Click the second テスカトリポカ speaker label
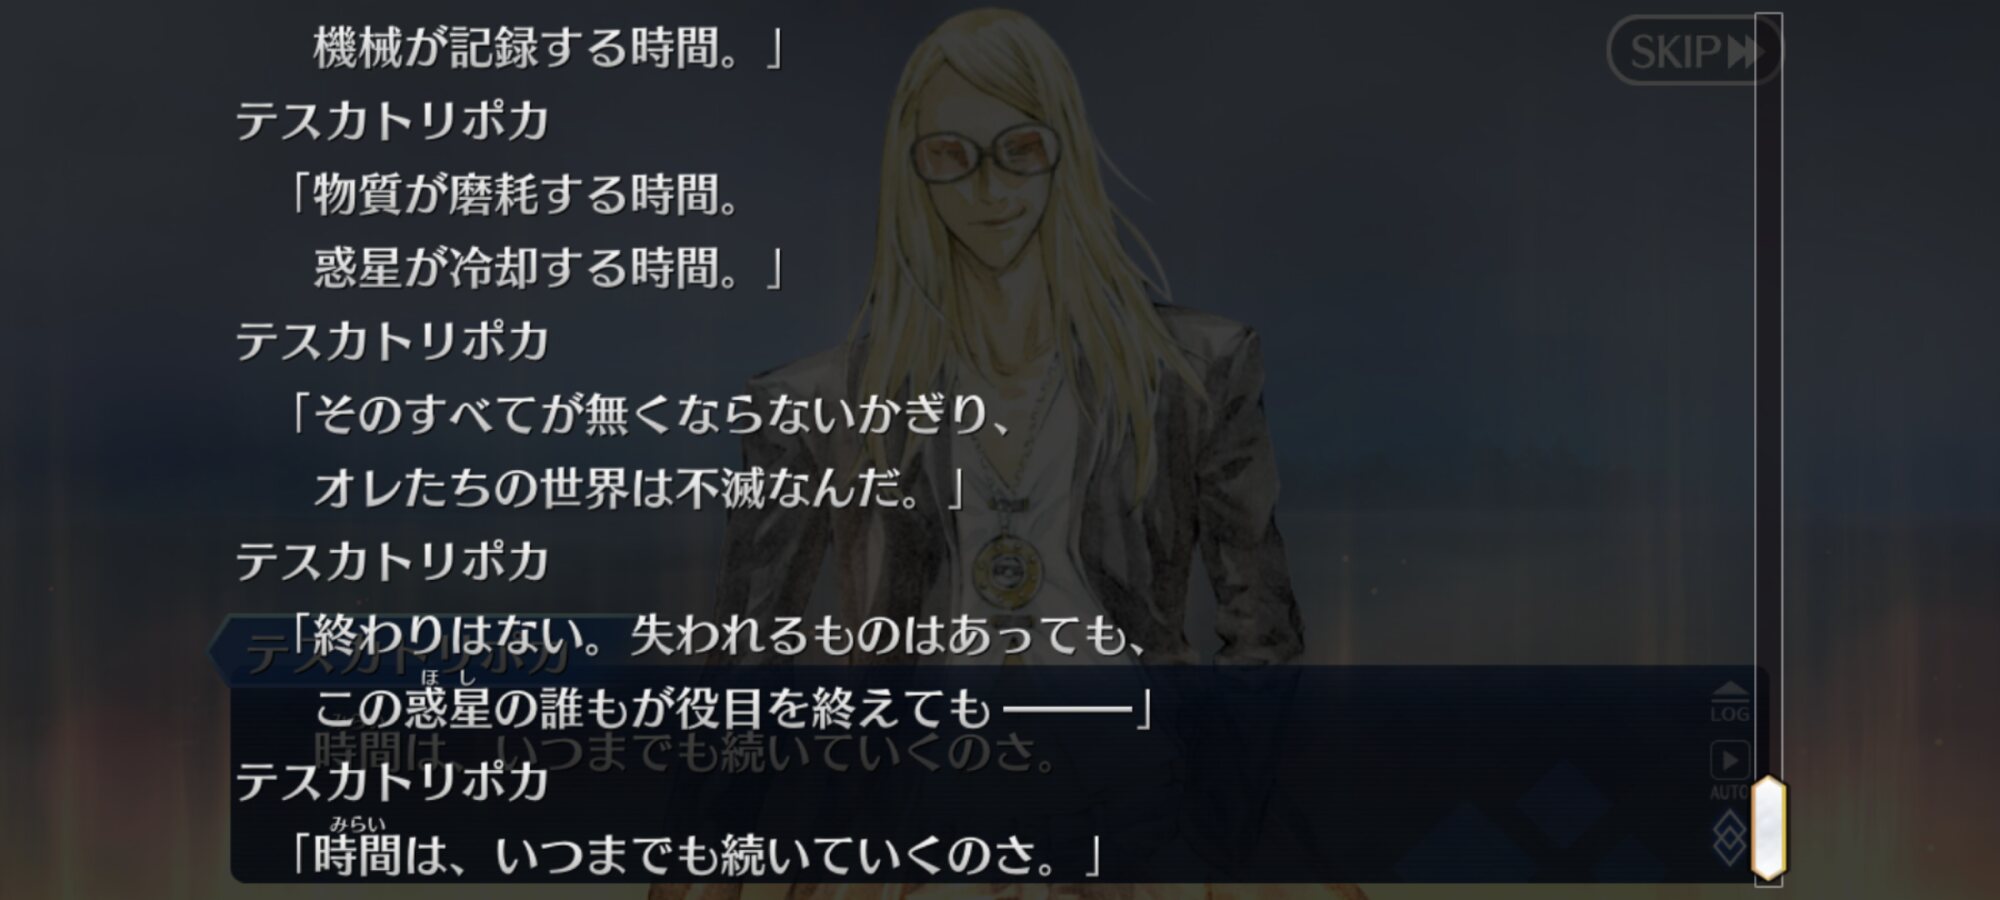The height and width of the screenshot is (900, 2000). tap(392, 341)
